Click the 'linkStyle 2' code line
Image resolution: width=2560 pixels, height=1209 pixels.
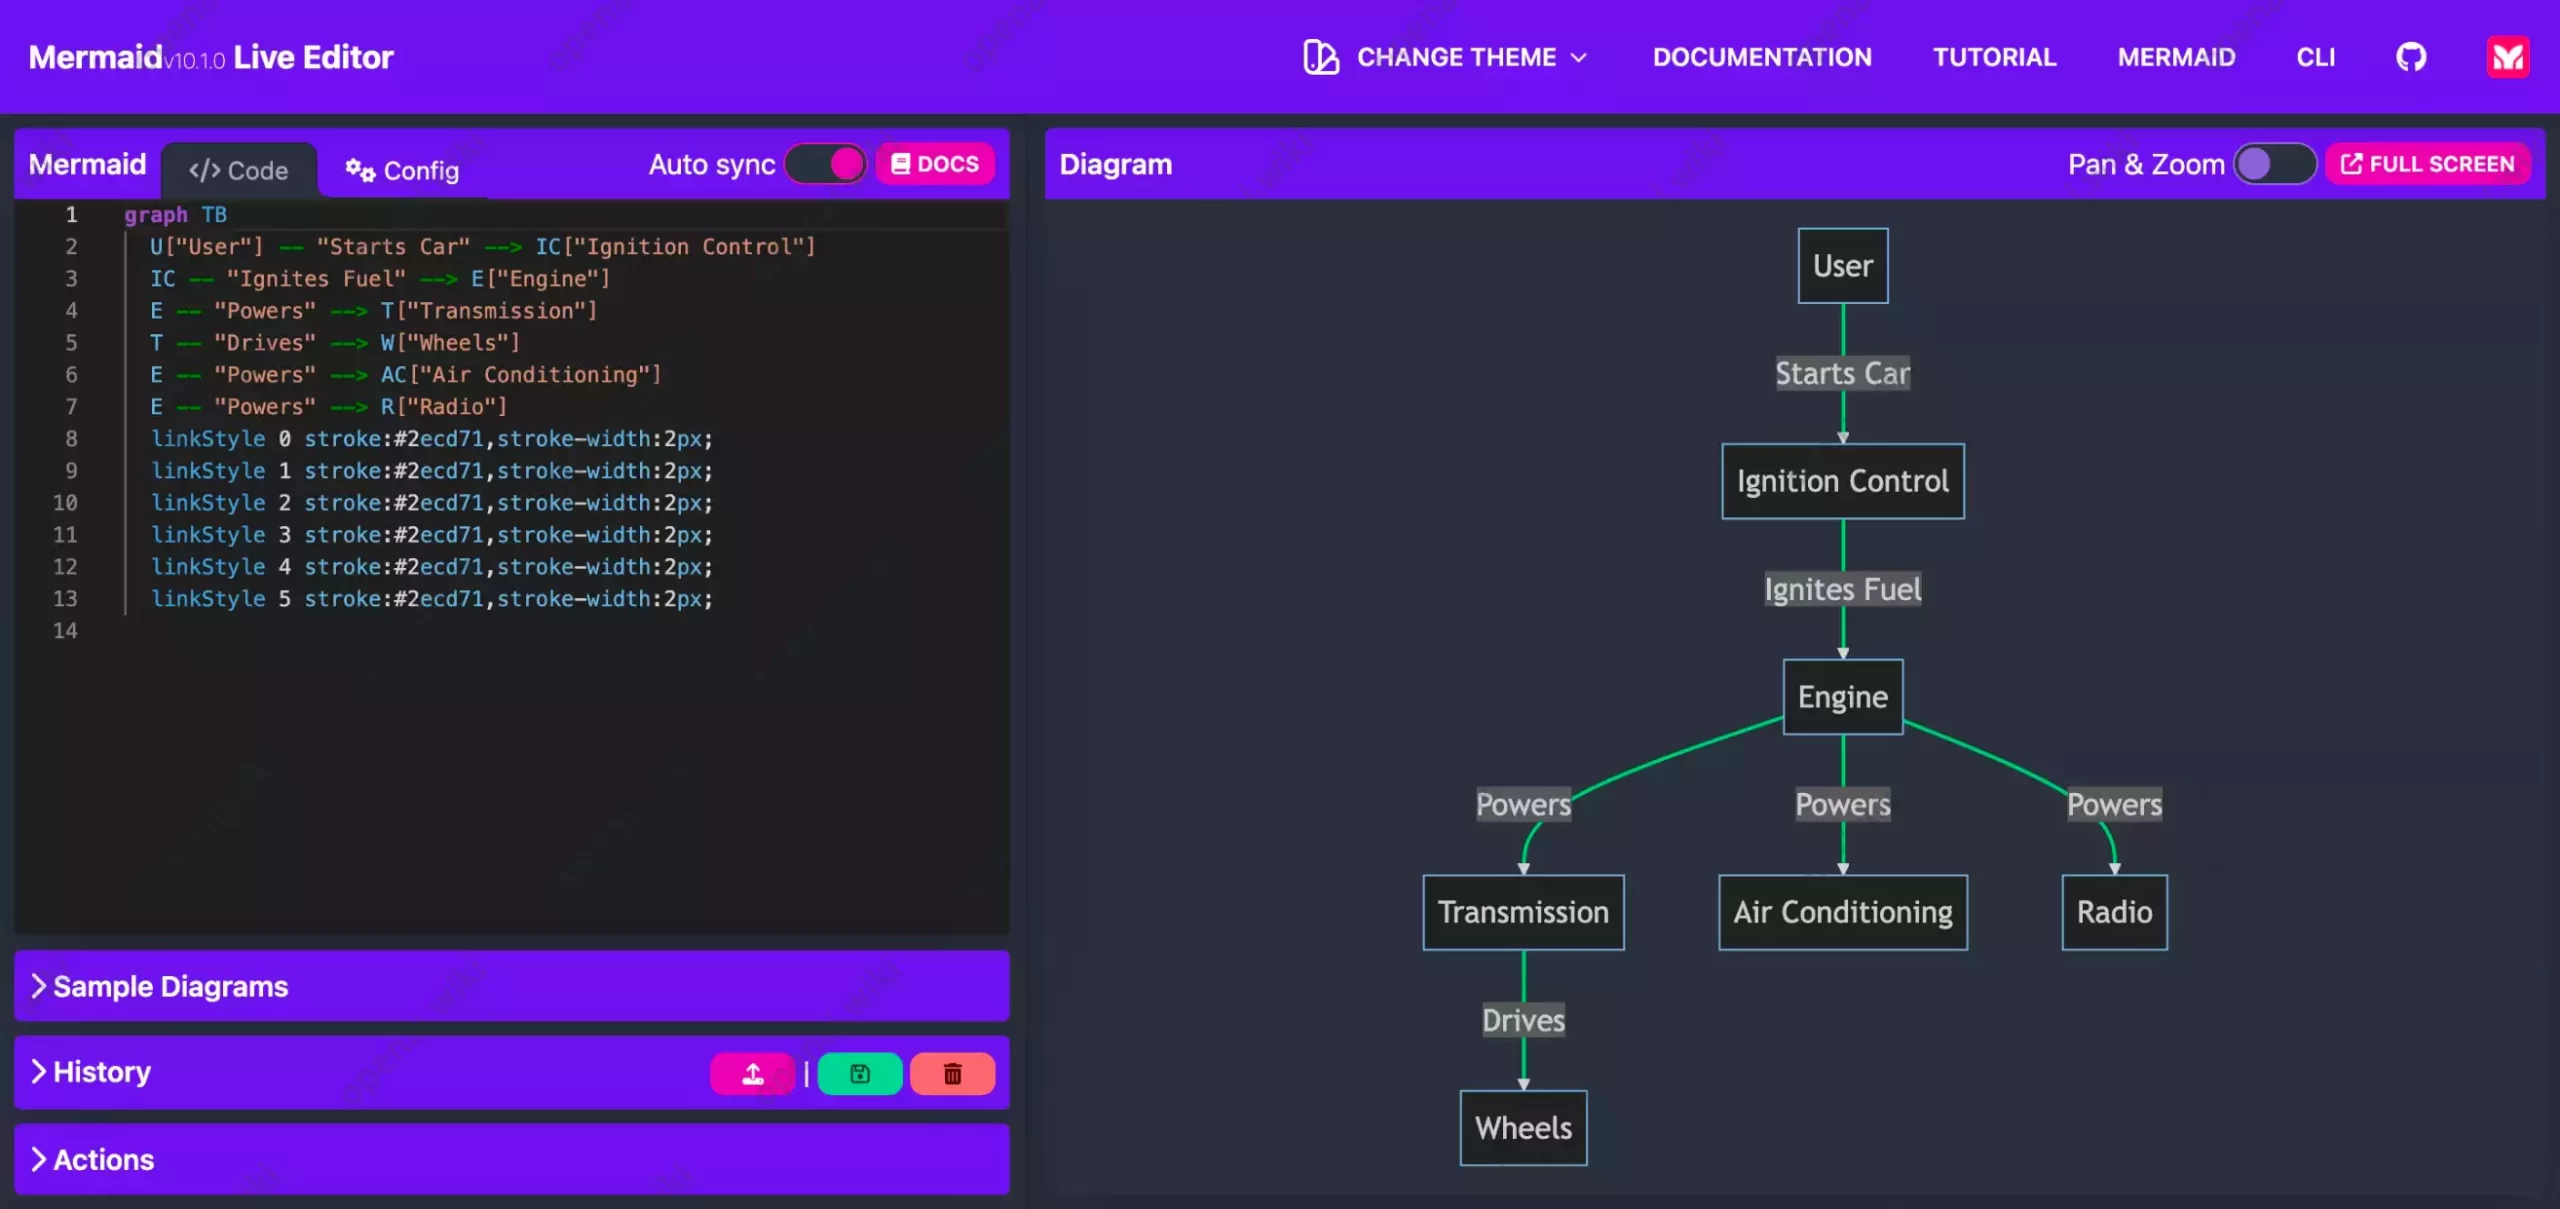tap(432, 502)
